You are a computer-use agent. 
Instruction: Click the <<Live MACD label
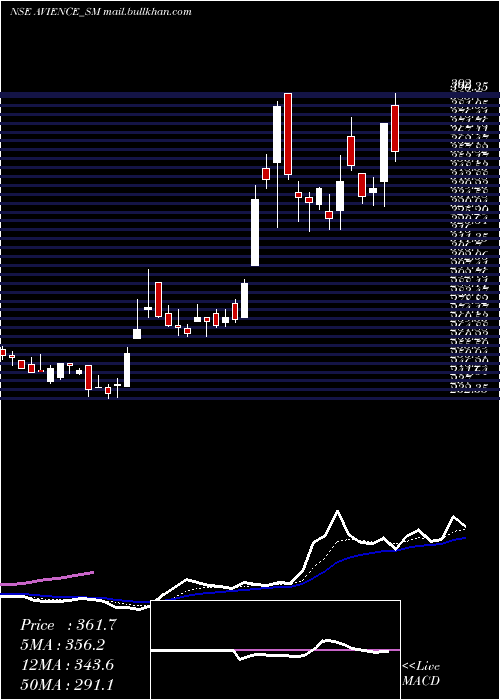click(x=421, y=673)
